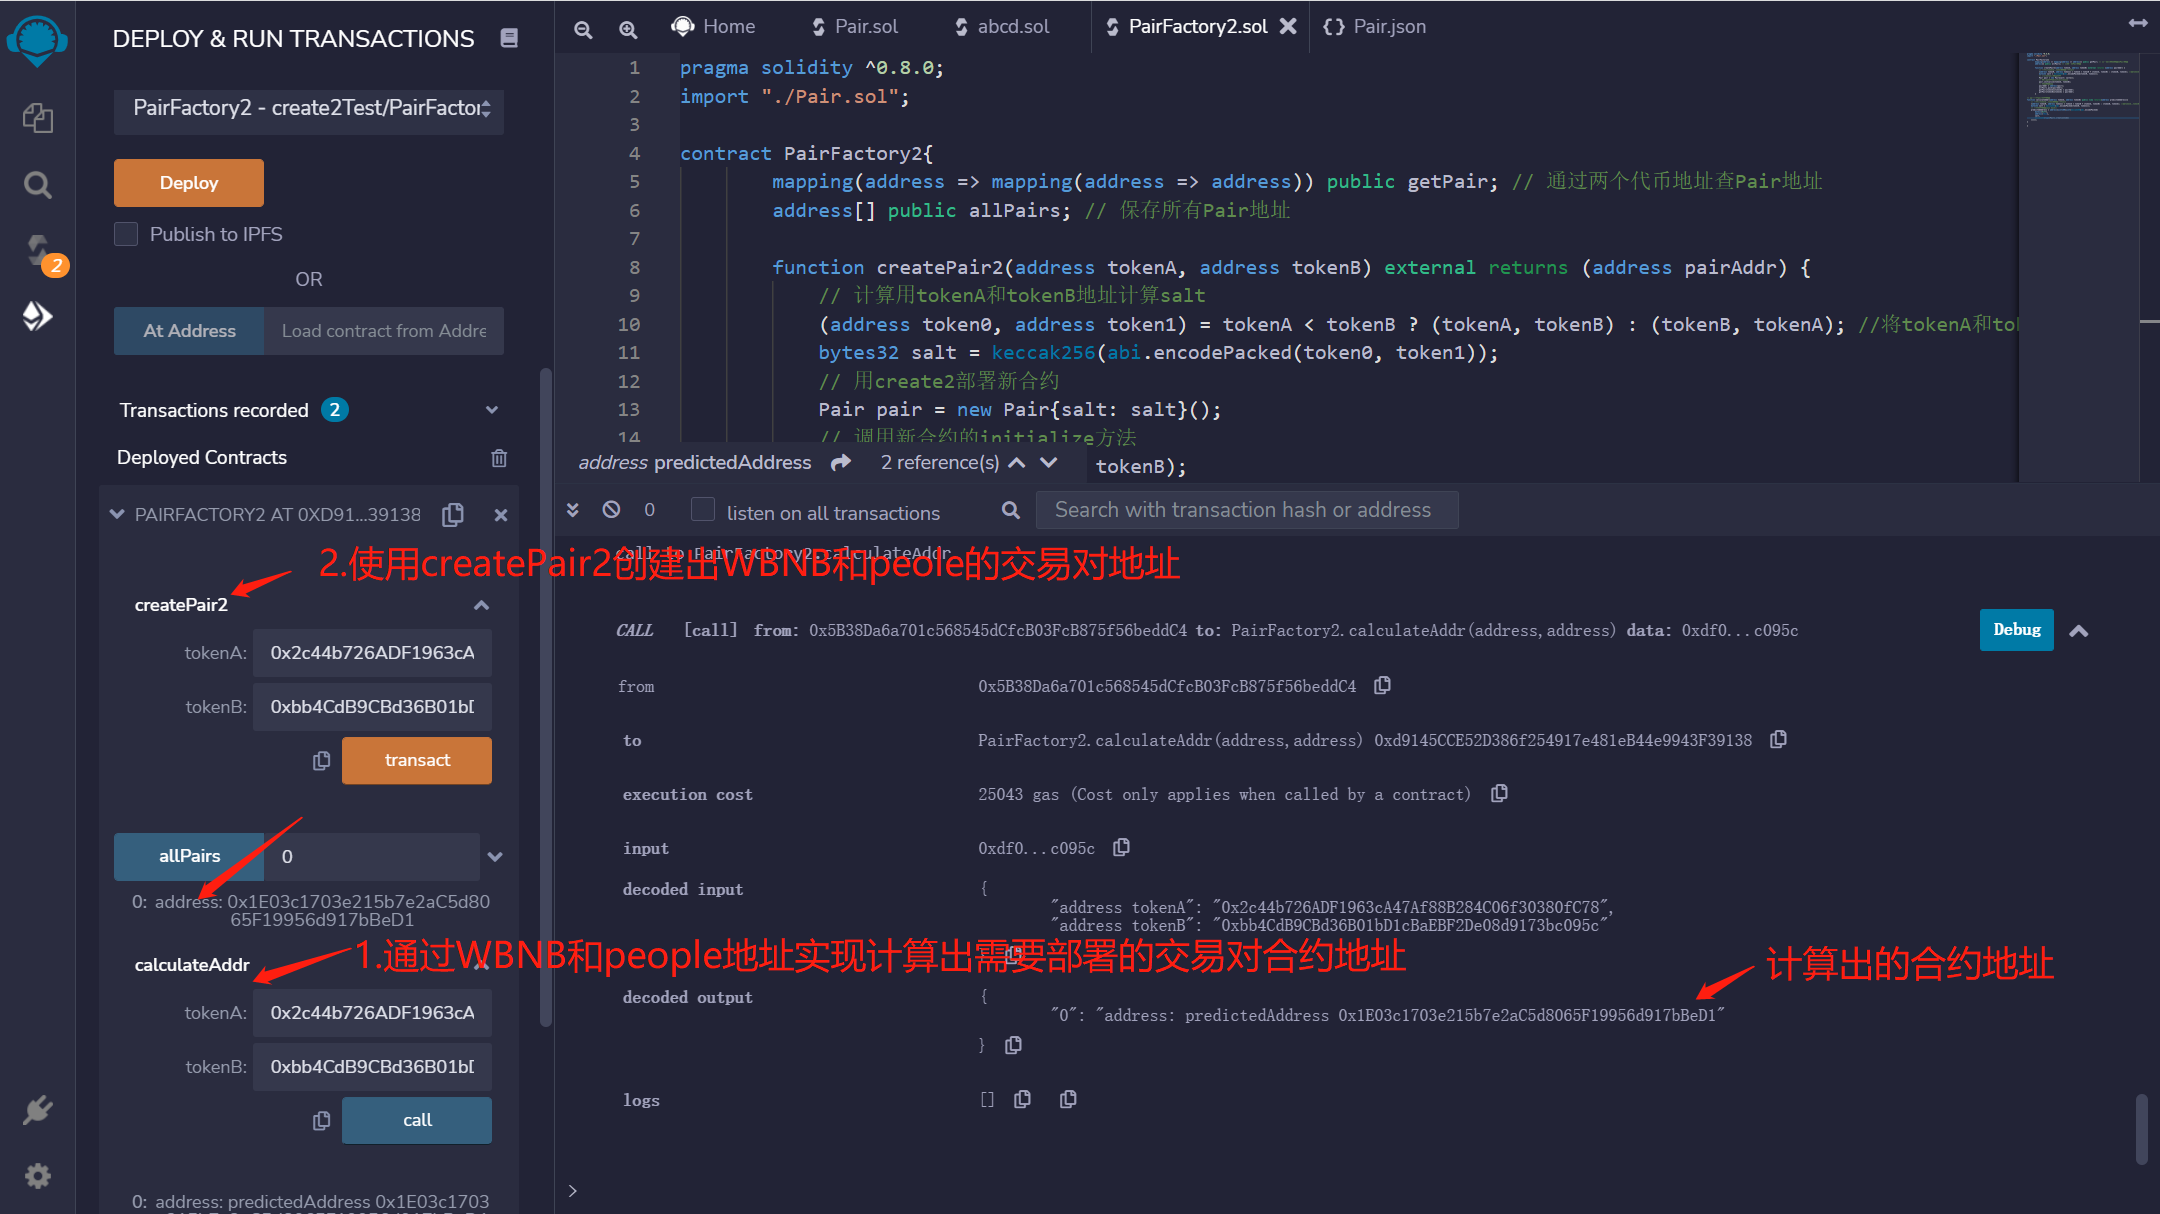This screenshot has width=2160, height=1214.
Task: Collapse the createPair2 function panel
Action: (480, 604)
